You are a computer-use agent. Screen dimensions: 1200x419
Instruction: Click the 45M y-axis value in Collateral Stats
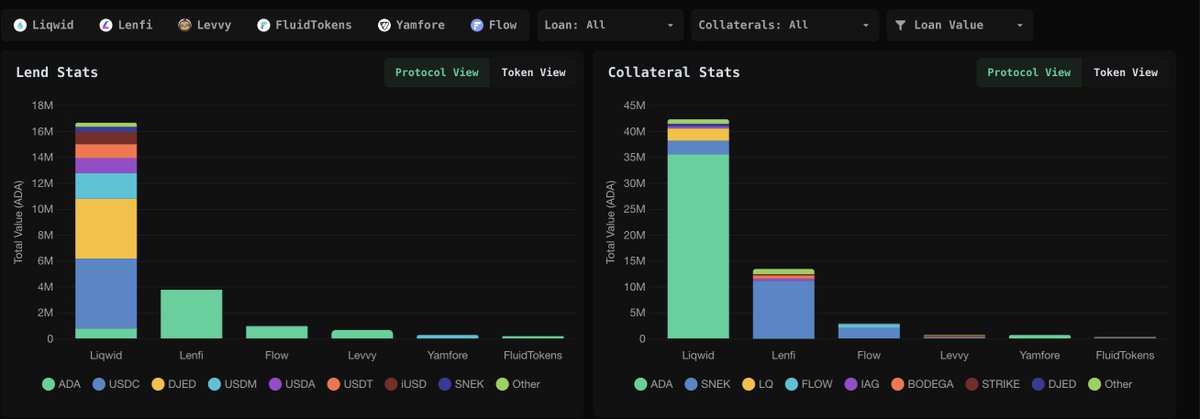click(x=634, y=105)
